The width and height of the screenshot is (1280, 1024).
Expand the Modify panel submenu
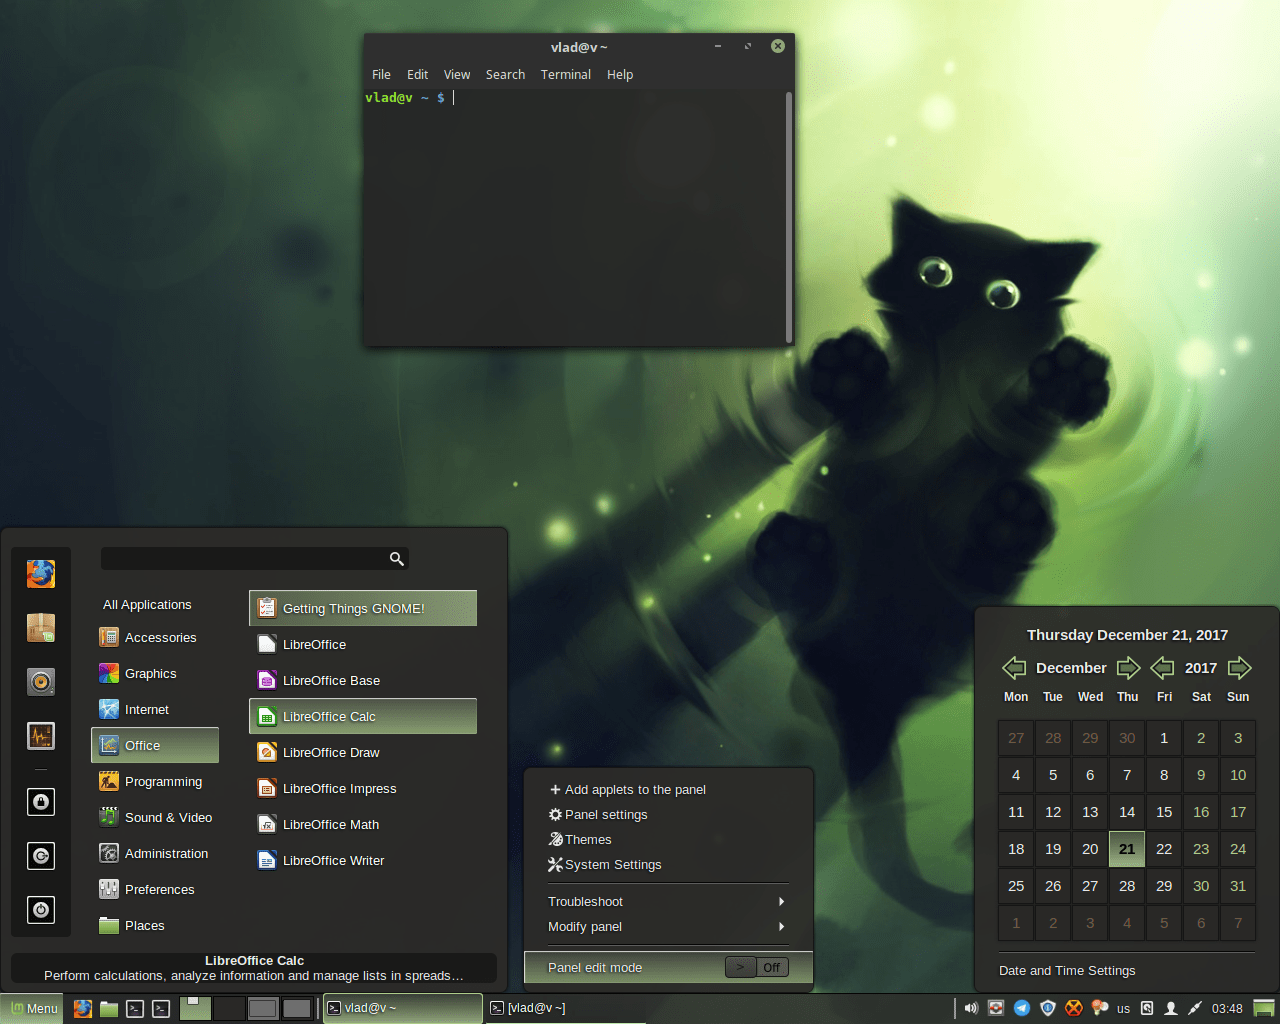pos(668,927)
